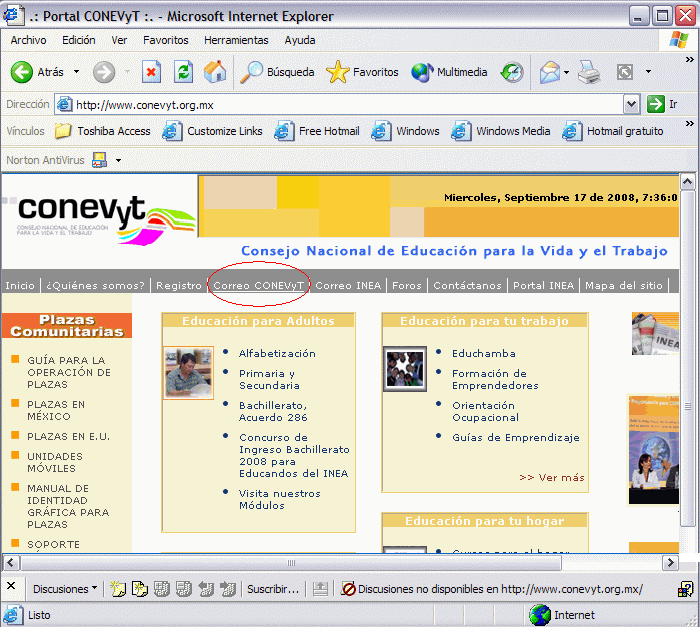Expand the address bar dropdown

tap(631, 104)
